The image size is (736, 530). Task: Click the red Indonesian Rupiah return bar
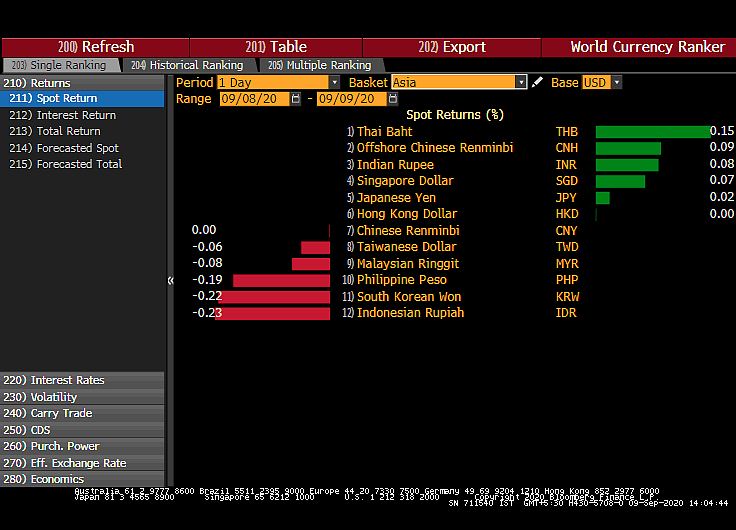272,314
